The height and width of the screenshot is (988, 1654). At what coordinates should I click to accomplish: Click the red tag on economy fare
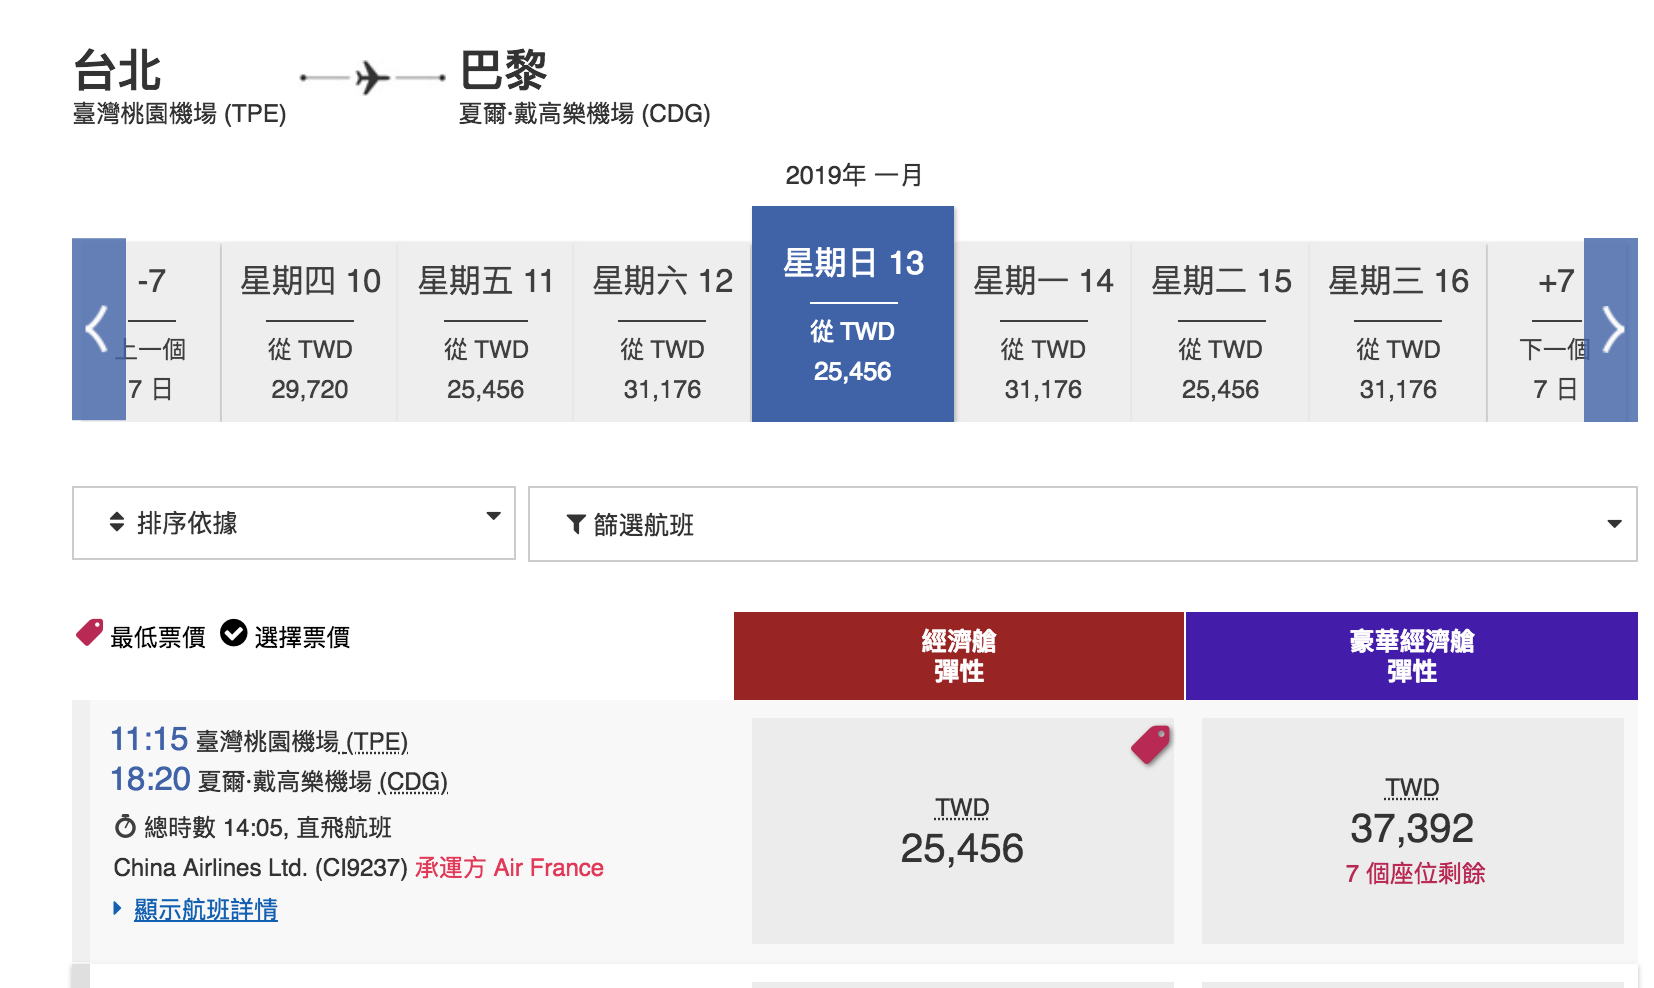pos(1150,745)
